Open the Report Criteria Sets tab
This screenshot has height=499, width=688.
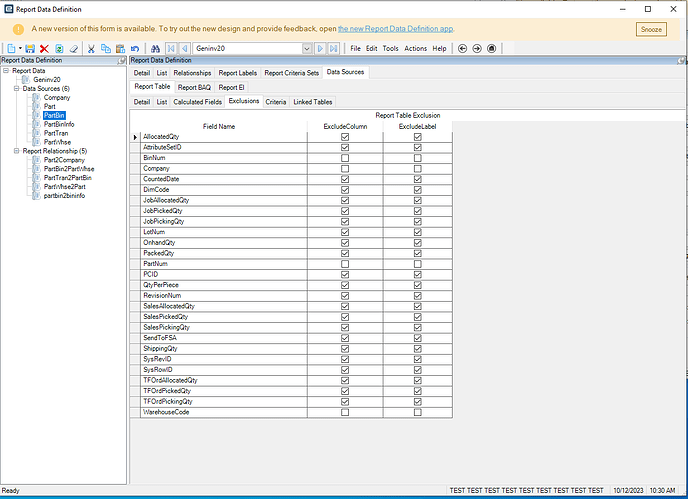(x=291, y=73)
